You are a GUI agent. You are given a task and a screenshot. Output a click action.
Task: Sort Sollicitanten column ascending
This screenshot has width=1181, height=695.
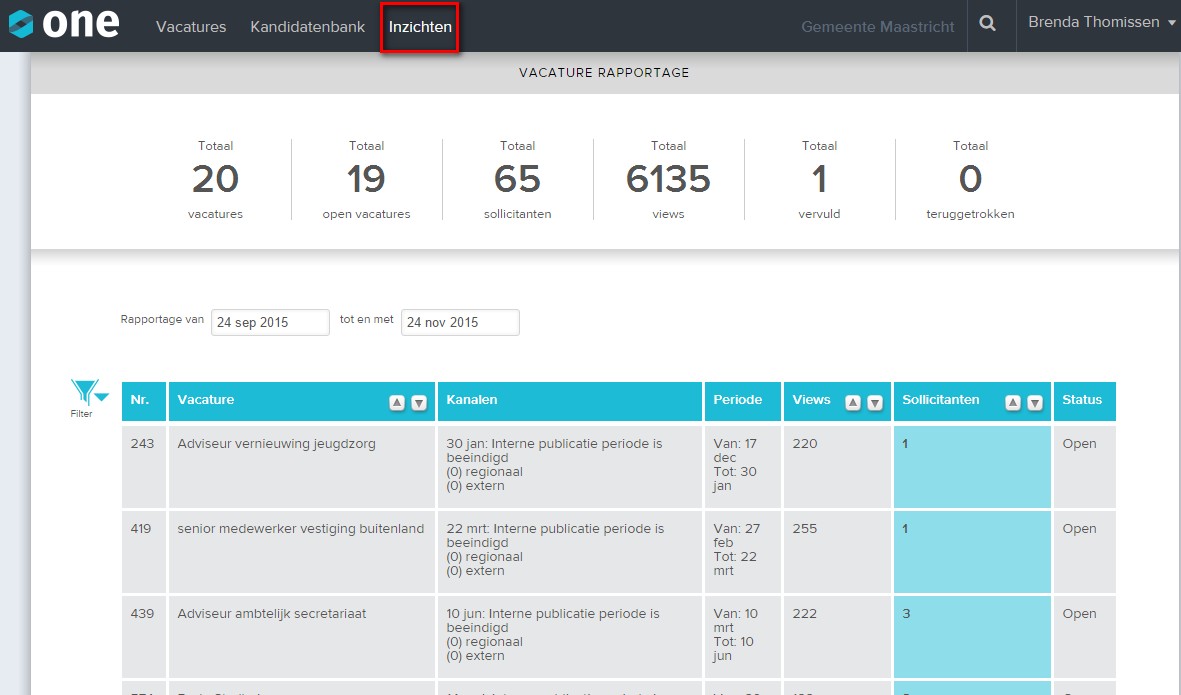tap(1013, 402)
